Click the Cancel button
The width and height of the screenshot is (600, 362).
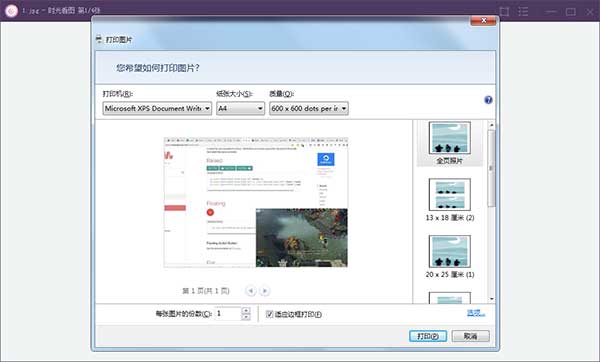[x=470, y=336]
